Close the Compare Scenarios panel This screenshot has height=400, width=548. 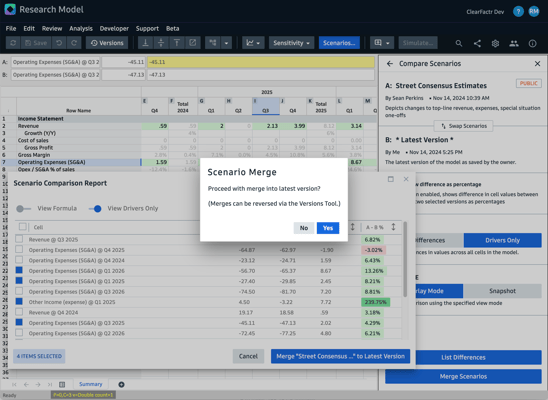coord(538,64)
